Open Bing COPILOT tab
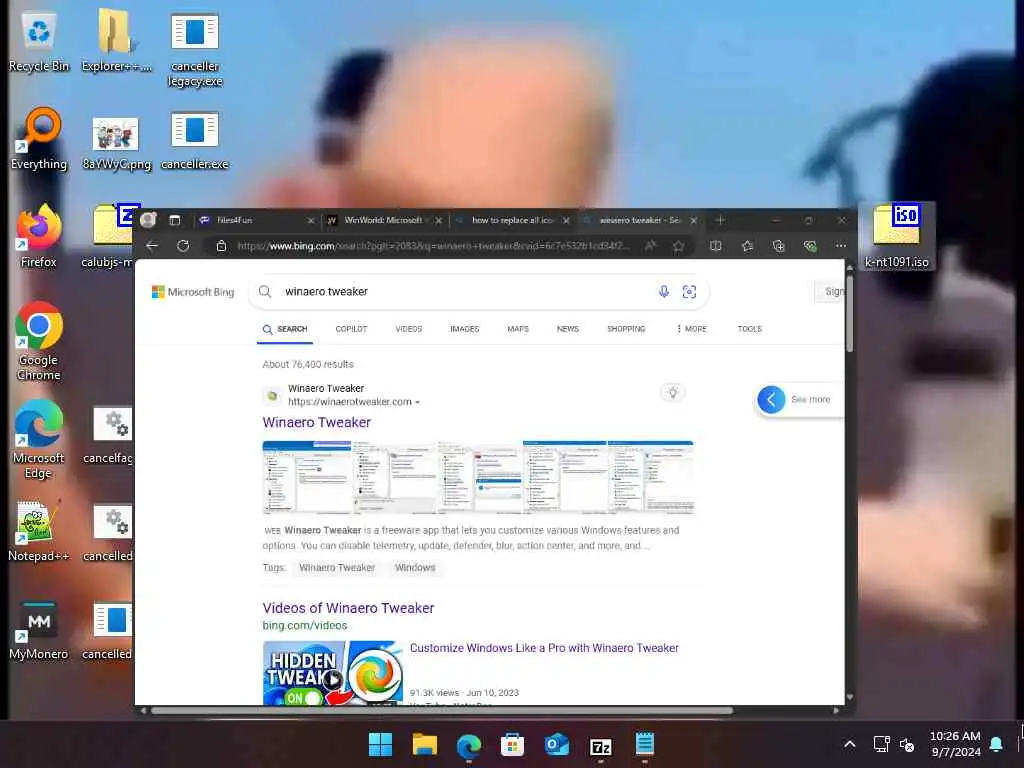The height and width of the screenshot is (768, 1024). point(351,329)
